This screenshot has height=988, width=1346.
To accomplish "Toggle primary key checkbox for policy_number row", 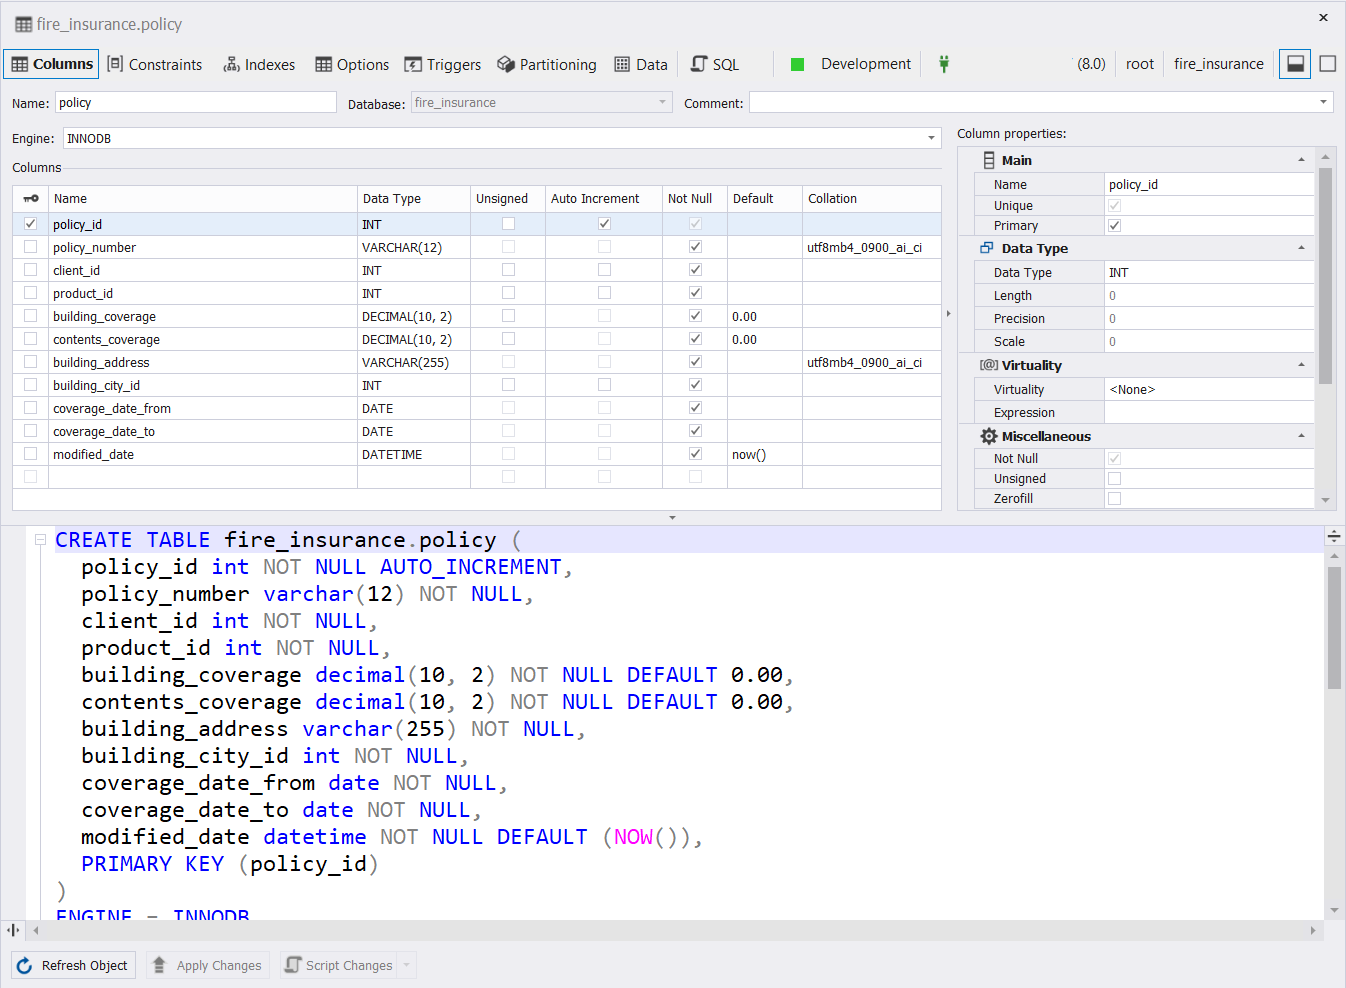I will [x=30, y=247].
